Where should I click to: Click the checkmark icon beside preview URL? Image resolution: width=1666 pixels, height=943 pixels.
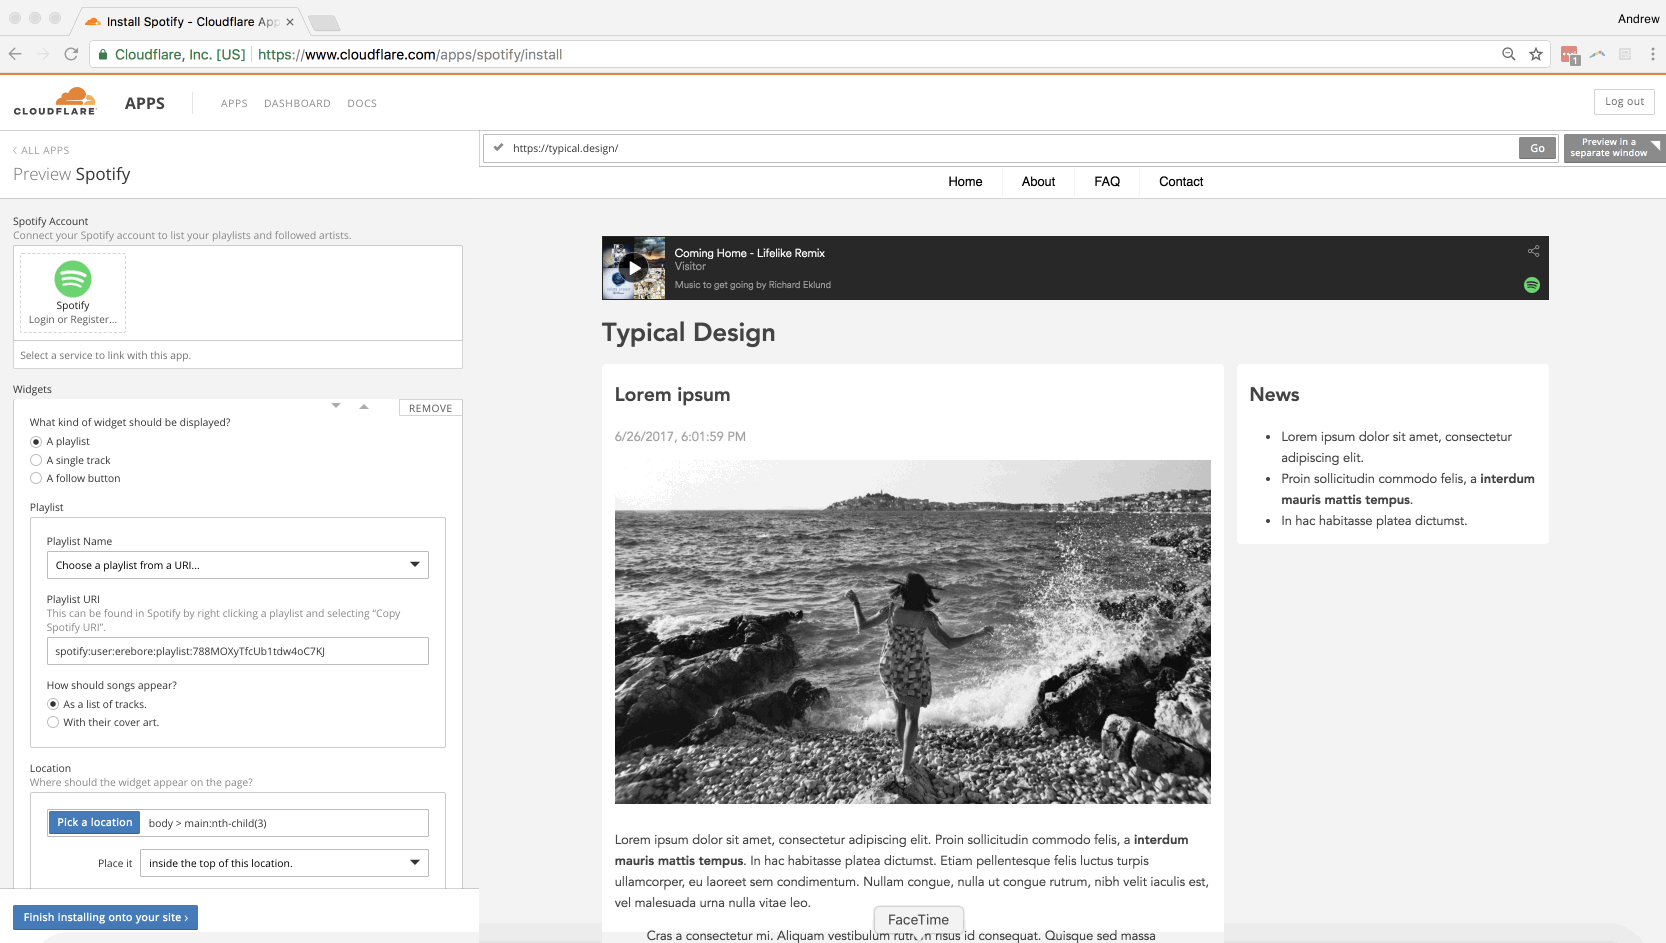[x=498, y=148]
